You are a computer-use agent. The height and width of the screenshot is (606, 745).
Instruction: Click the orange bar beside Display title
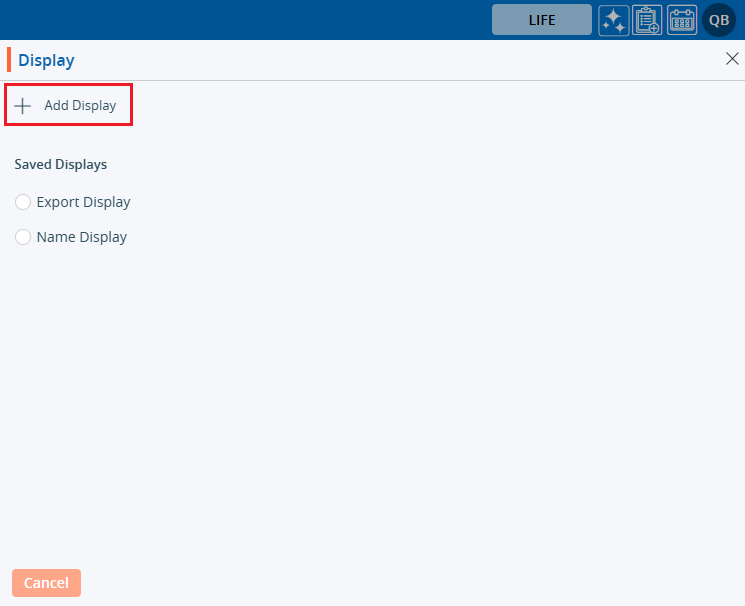pyautogui.click(x=9, y=60)
